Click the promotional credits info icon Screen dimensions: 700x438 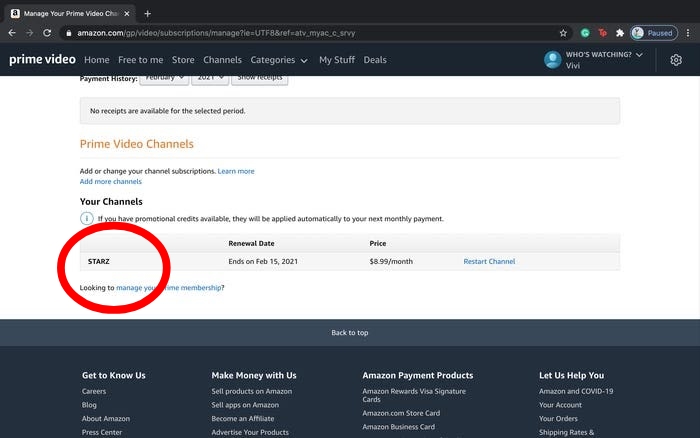tap(86, 218)
